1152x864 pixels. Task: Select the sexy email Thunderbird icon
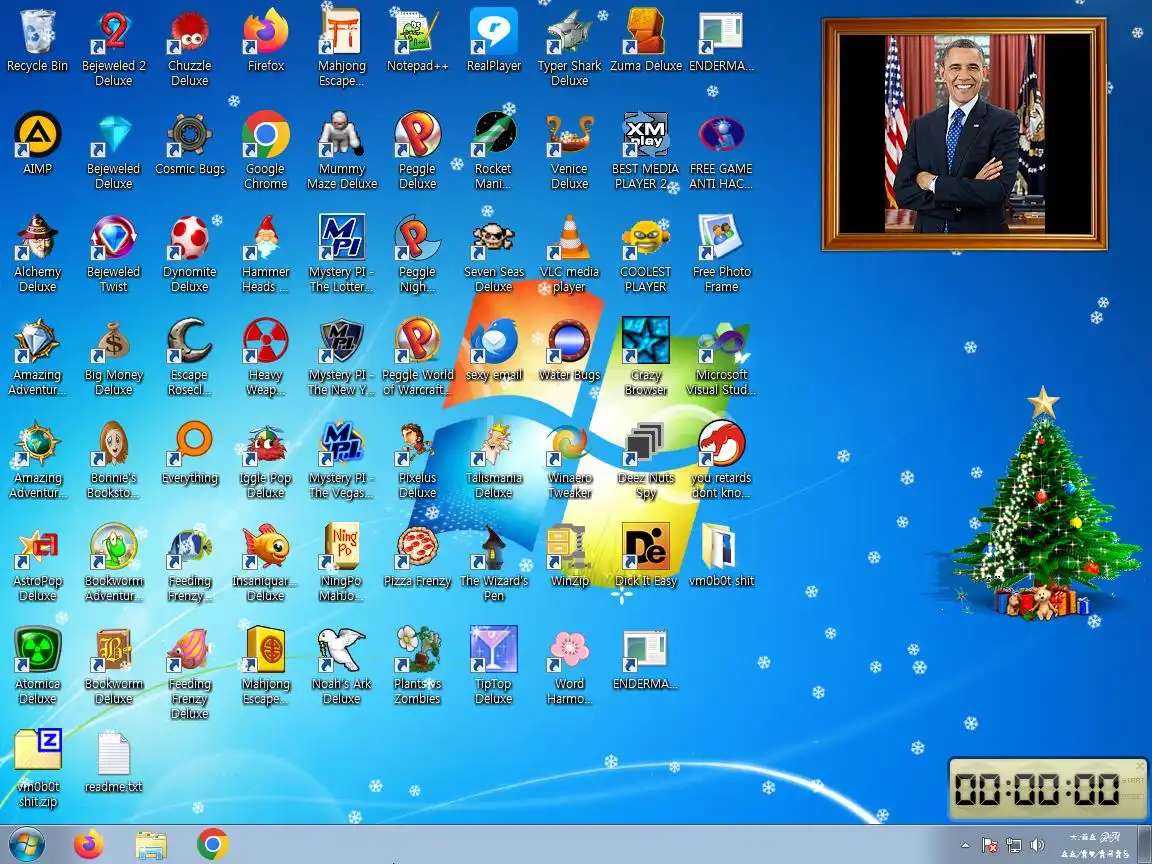coord(494,349)
